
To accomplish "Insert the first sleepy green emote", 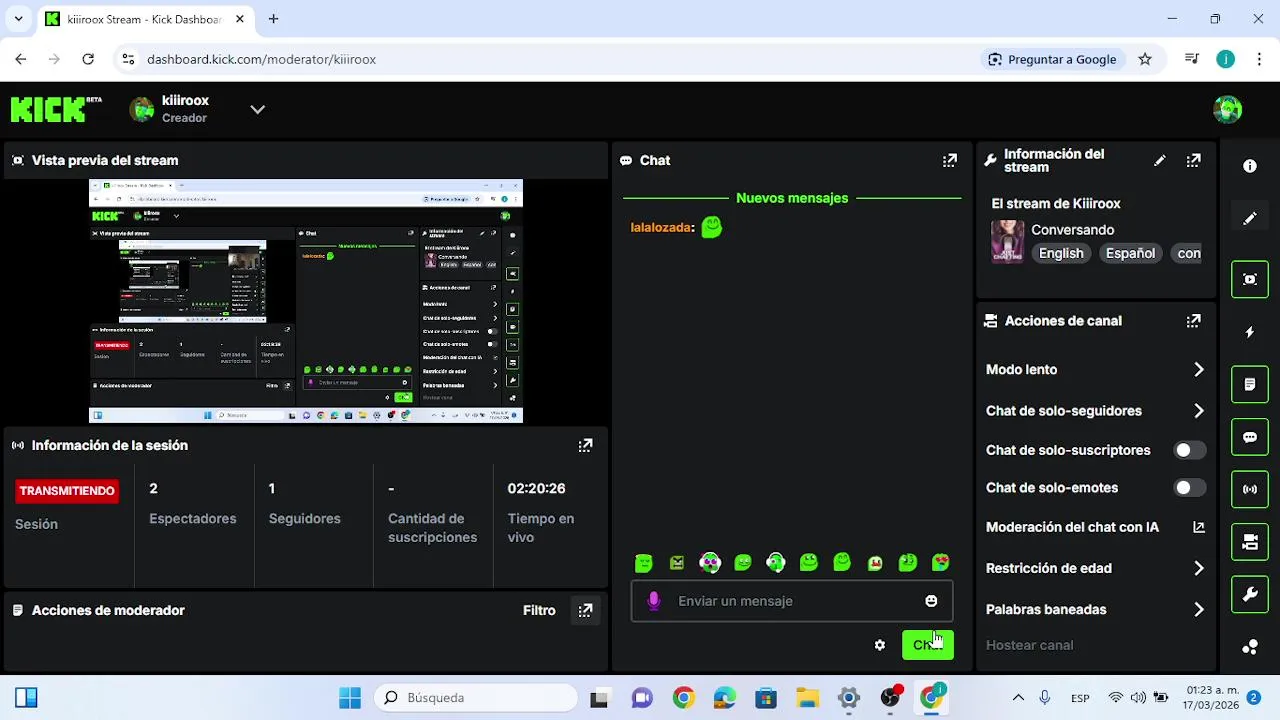I will 644,563.
